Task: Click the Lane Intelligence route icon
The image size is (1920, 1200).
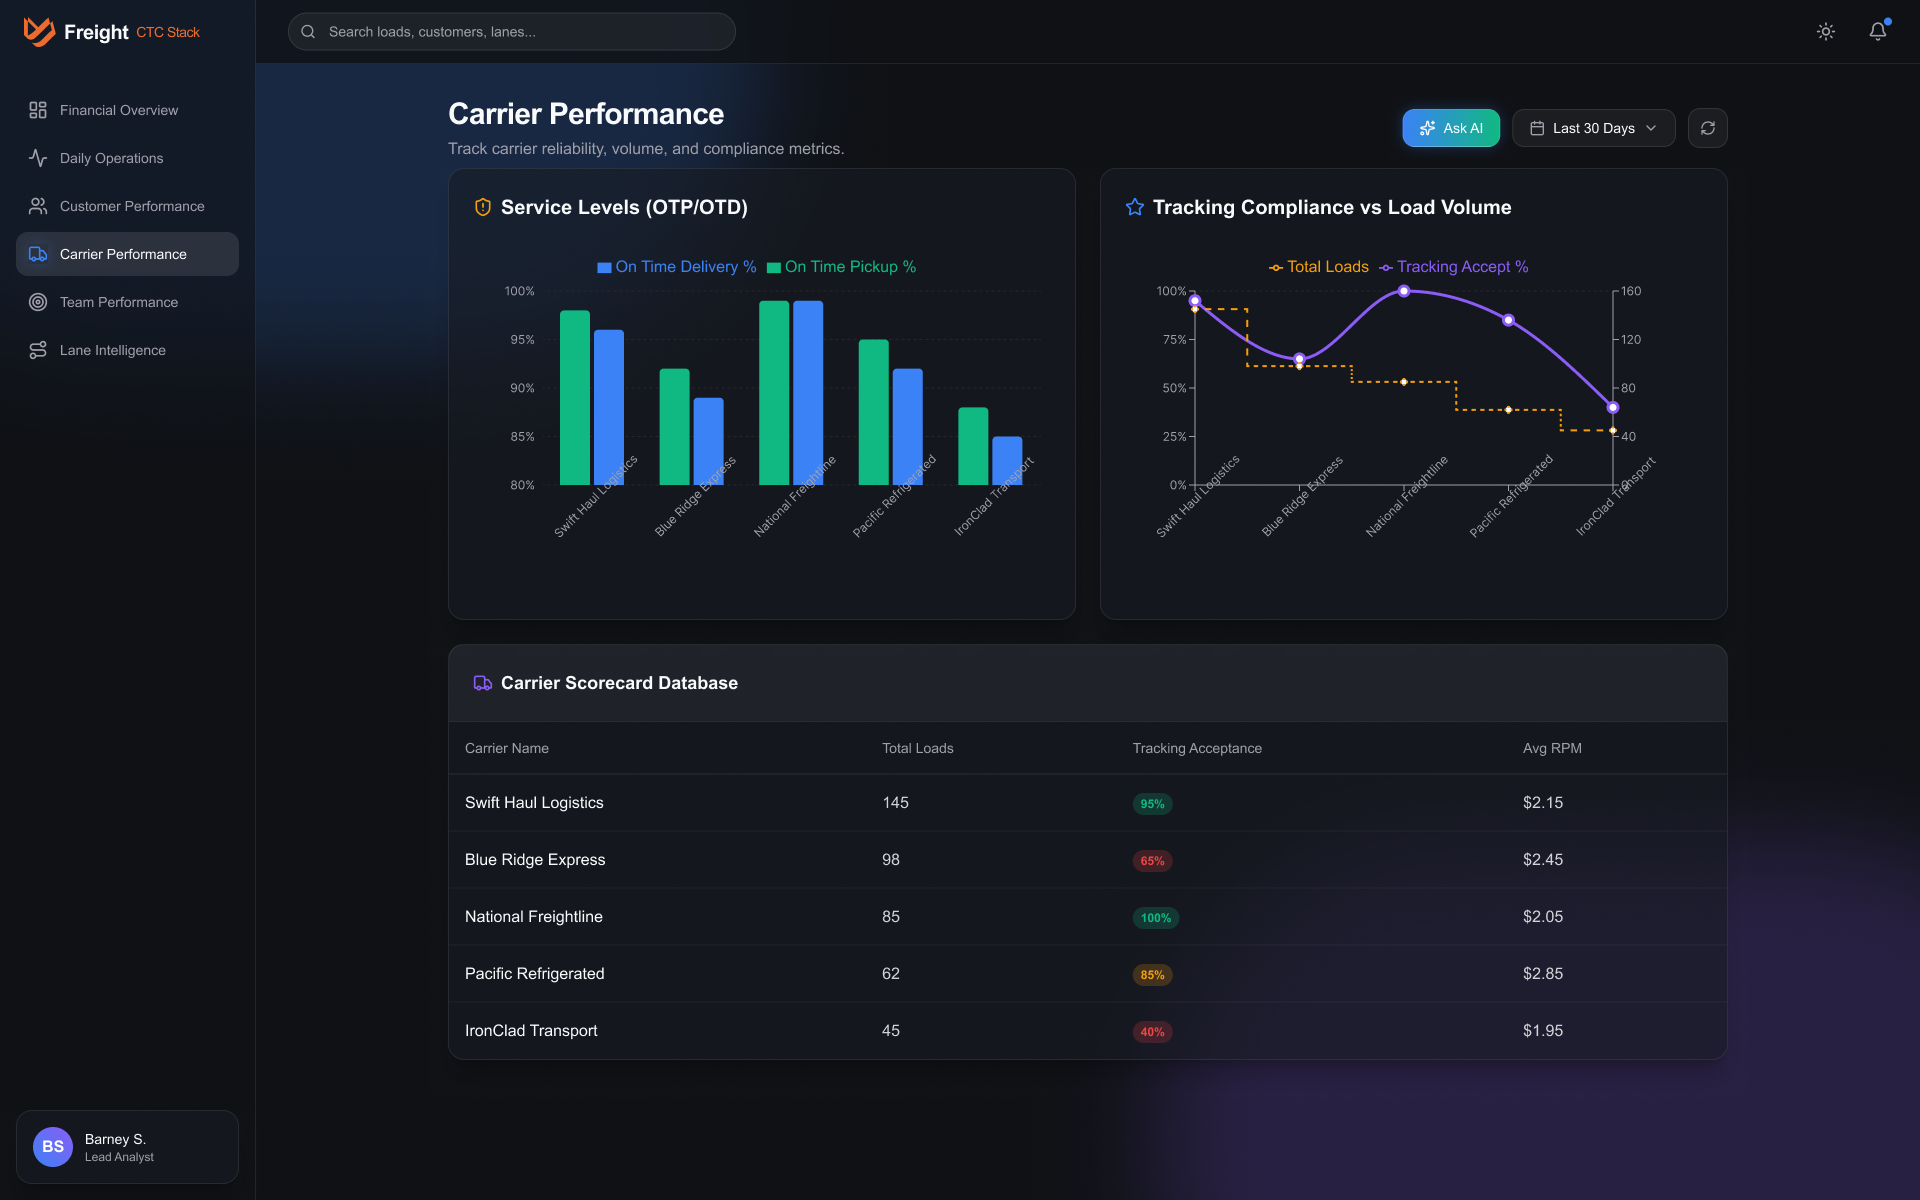Action: 38,350
